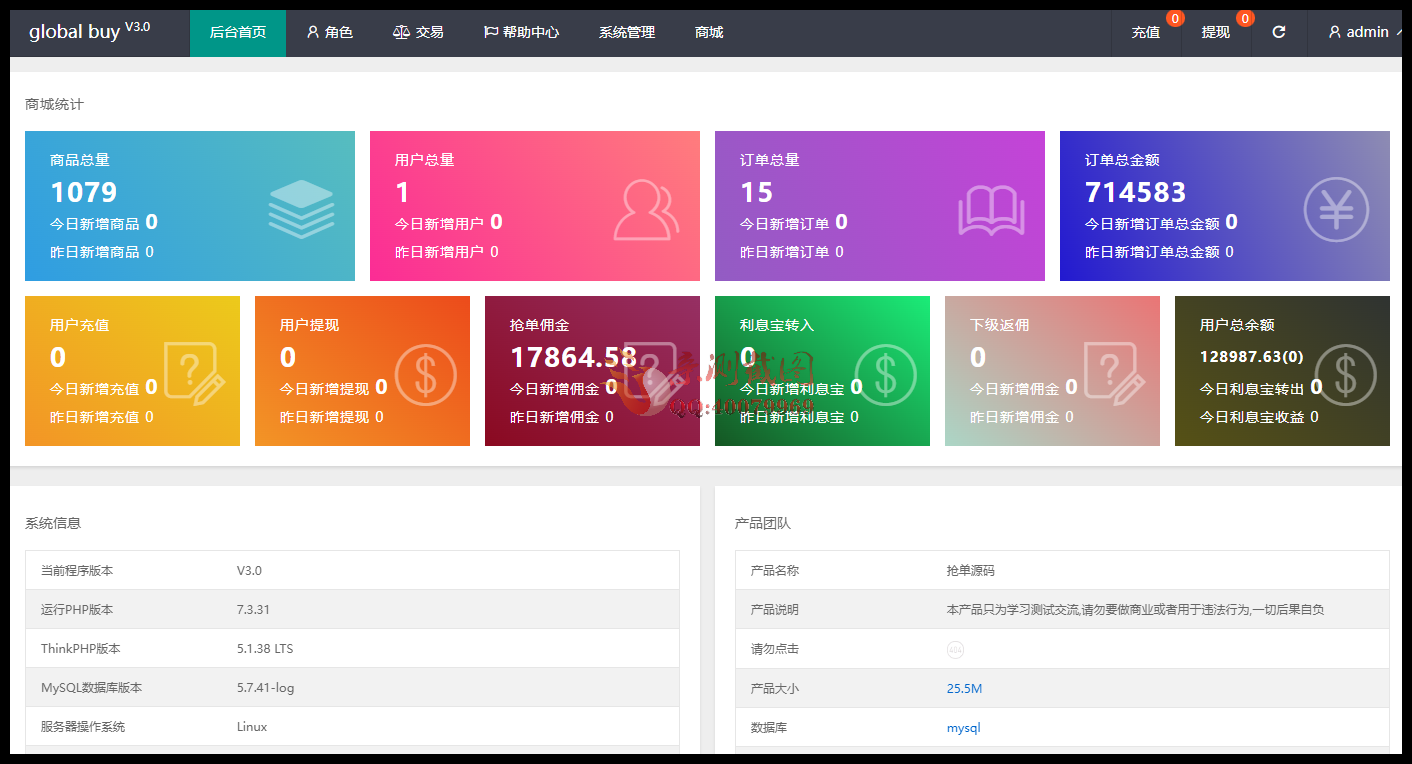This screenshot has height=764, width=1412.
Task: Click the 抢单源码 product name value
Action: coord(971,571)
